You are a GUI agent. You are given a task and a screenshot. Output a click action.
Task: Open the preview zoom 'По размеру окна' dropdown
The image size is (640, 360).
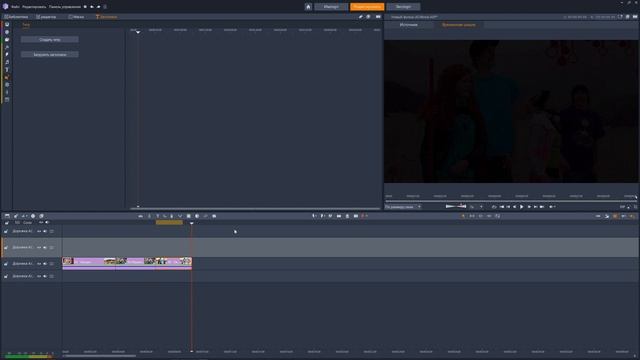(x=403, y=207)
